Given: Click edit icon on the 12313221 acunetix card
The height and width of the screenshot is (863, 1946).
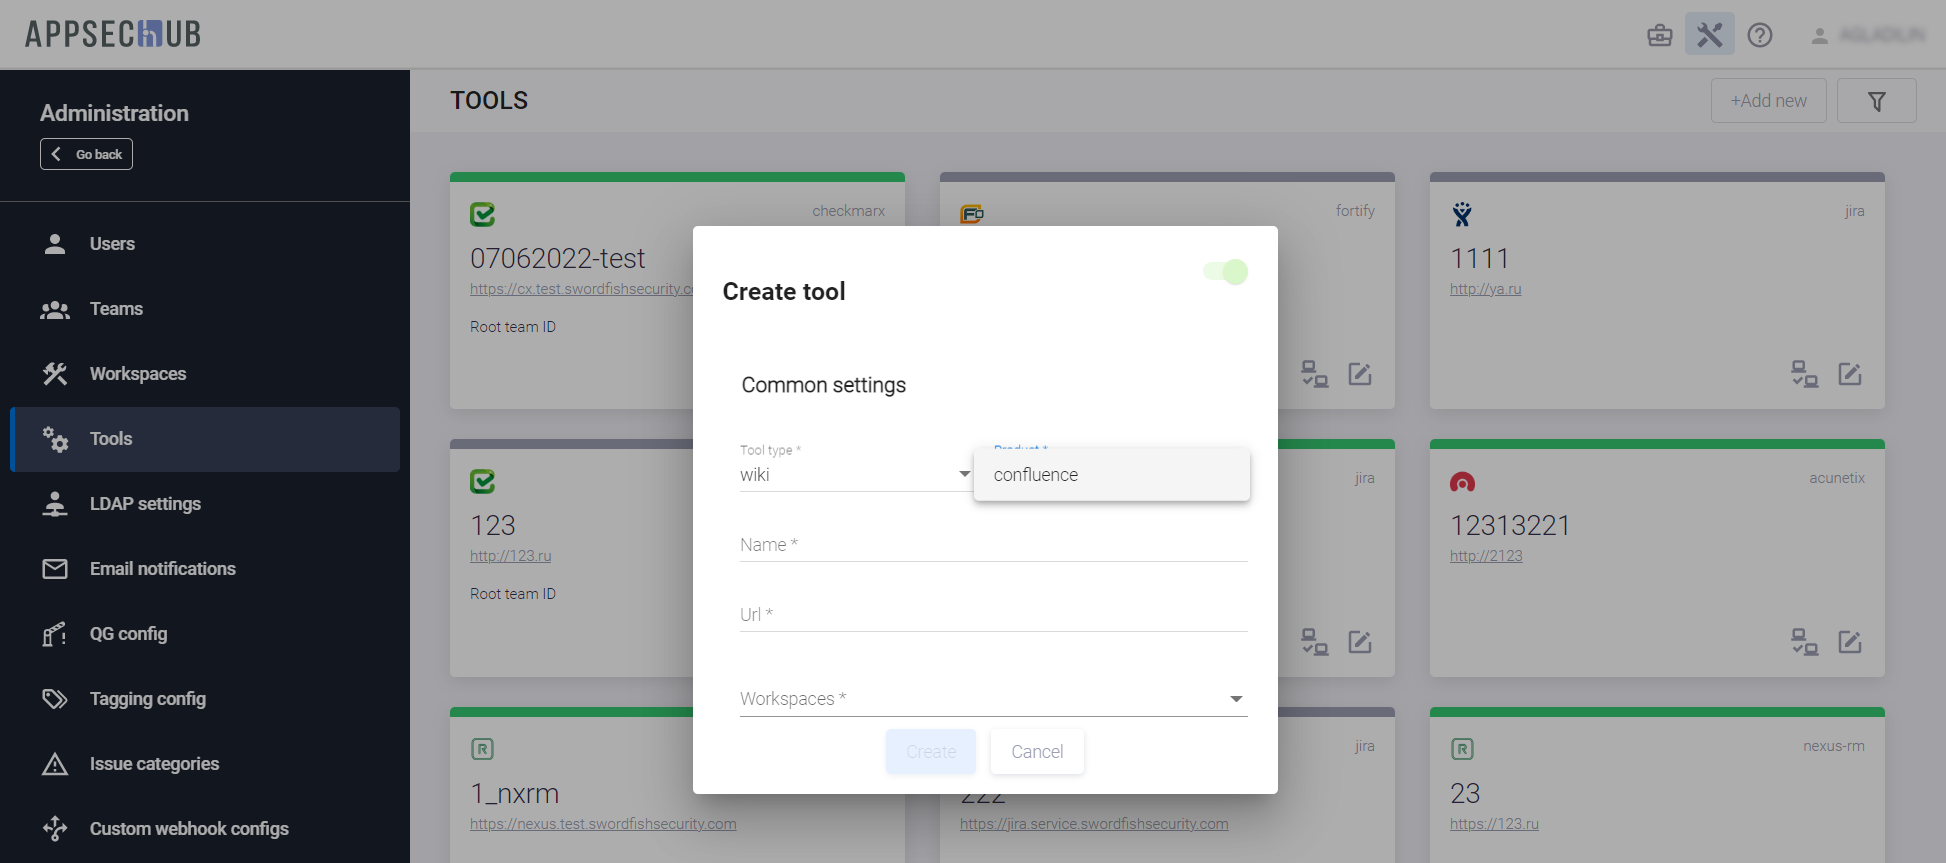Looking at the screenshot, I should (x=1849, y=641).
